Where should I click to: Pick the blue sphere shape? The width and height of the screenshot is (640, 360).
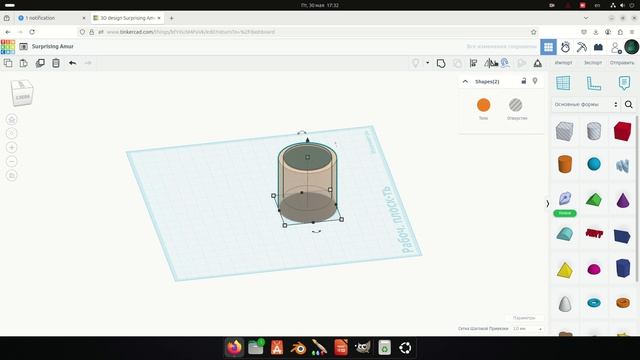click(594, 164)
